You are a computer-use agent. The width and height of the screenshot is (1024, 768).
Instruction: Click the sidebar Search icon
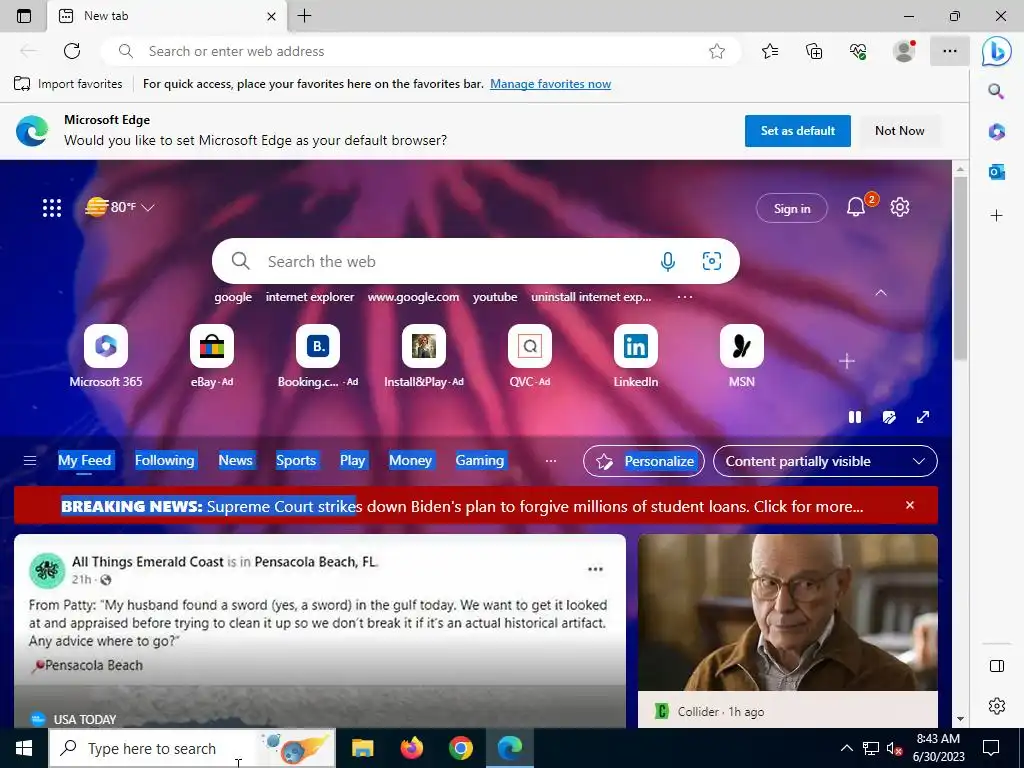(x=996, y=91)
